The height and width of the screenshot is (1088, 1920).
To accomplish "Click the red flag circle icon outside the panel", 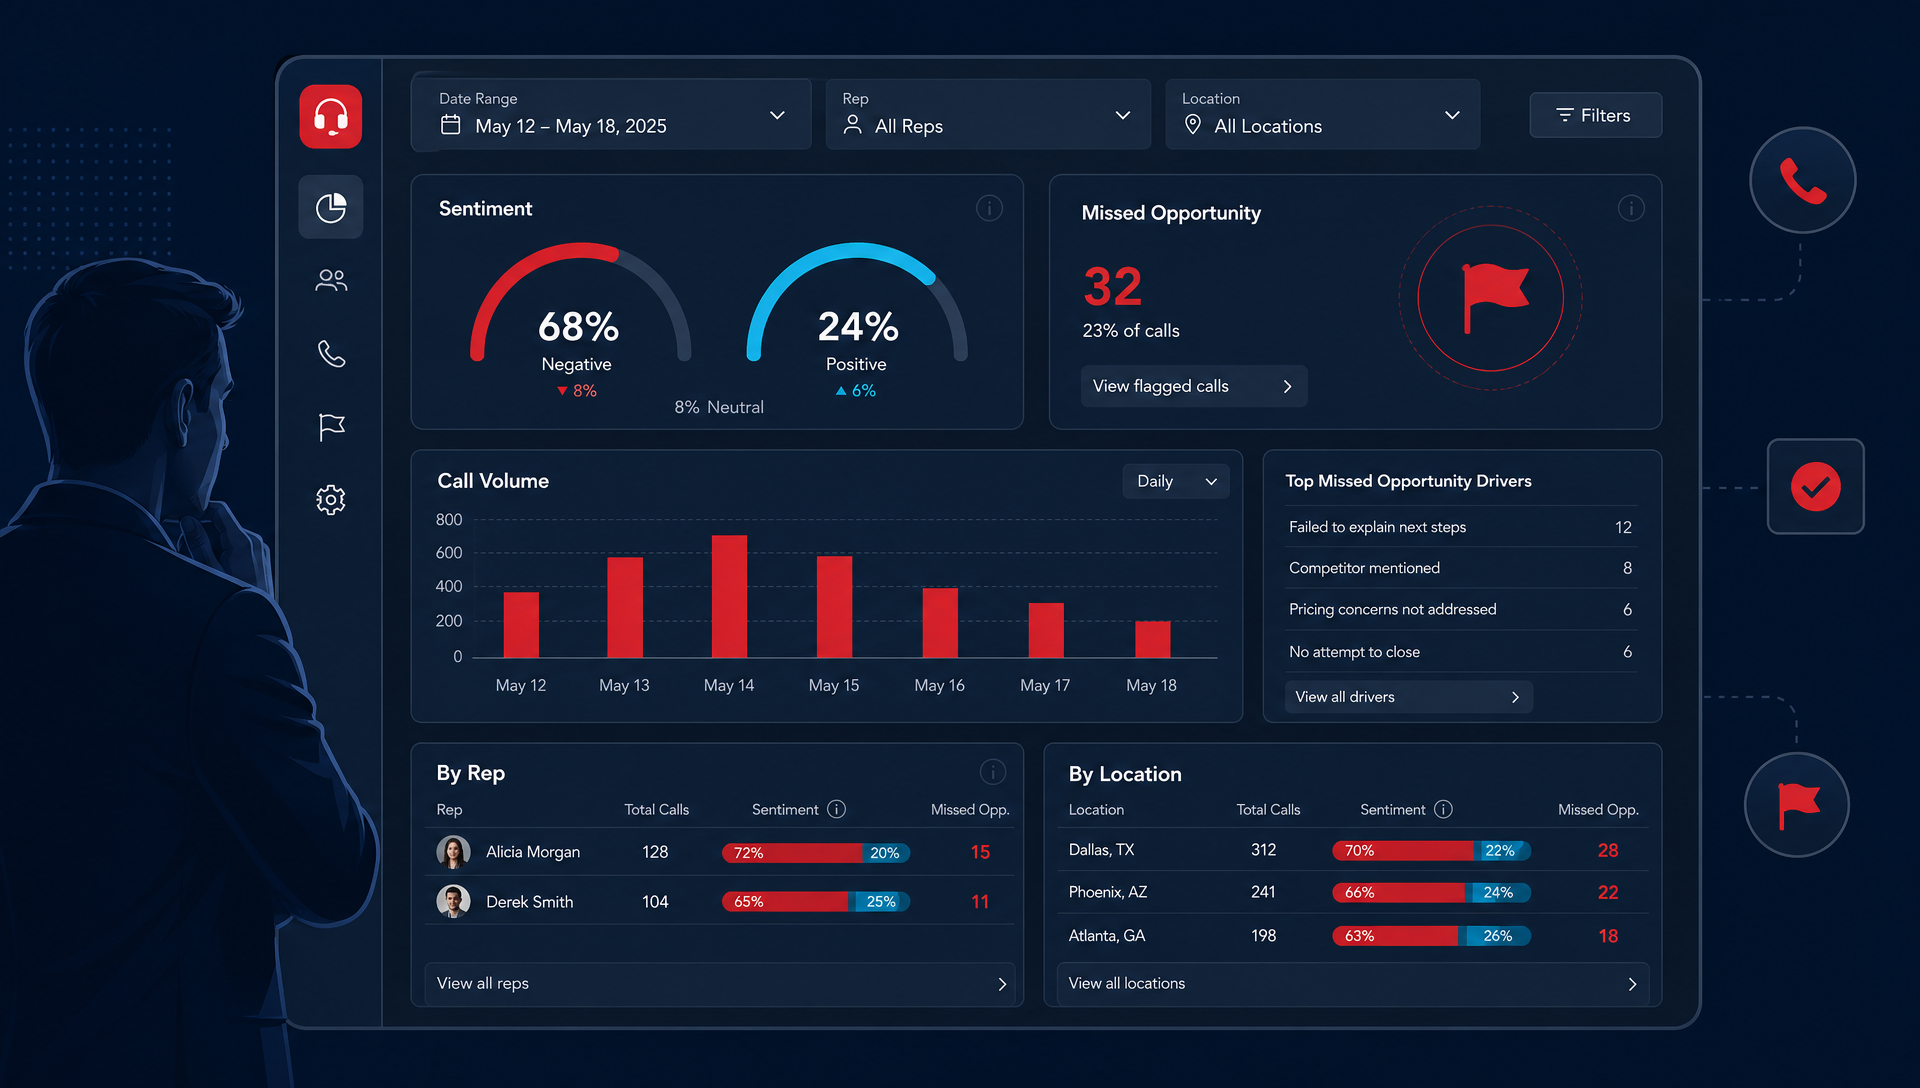I will [1797, 805].
